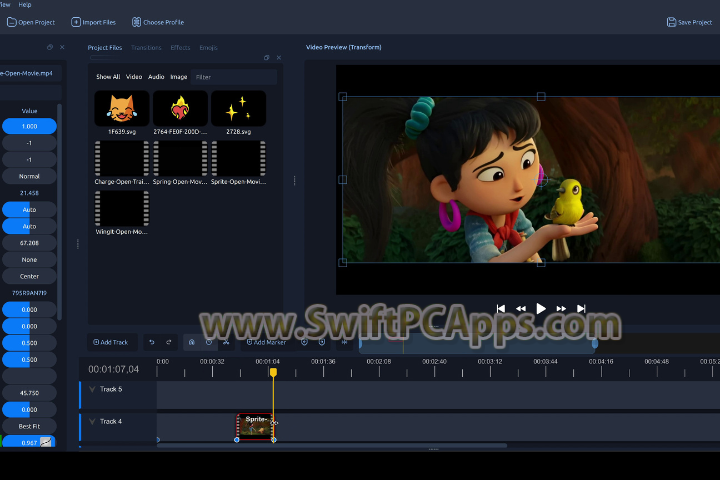Select the Sprite clip on Track 4
Viewport: 720px width, 480px height.
pos(254,427)
